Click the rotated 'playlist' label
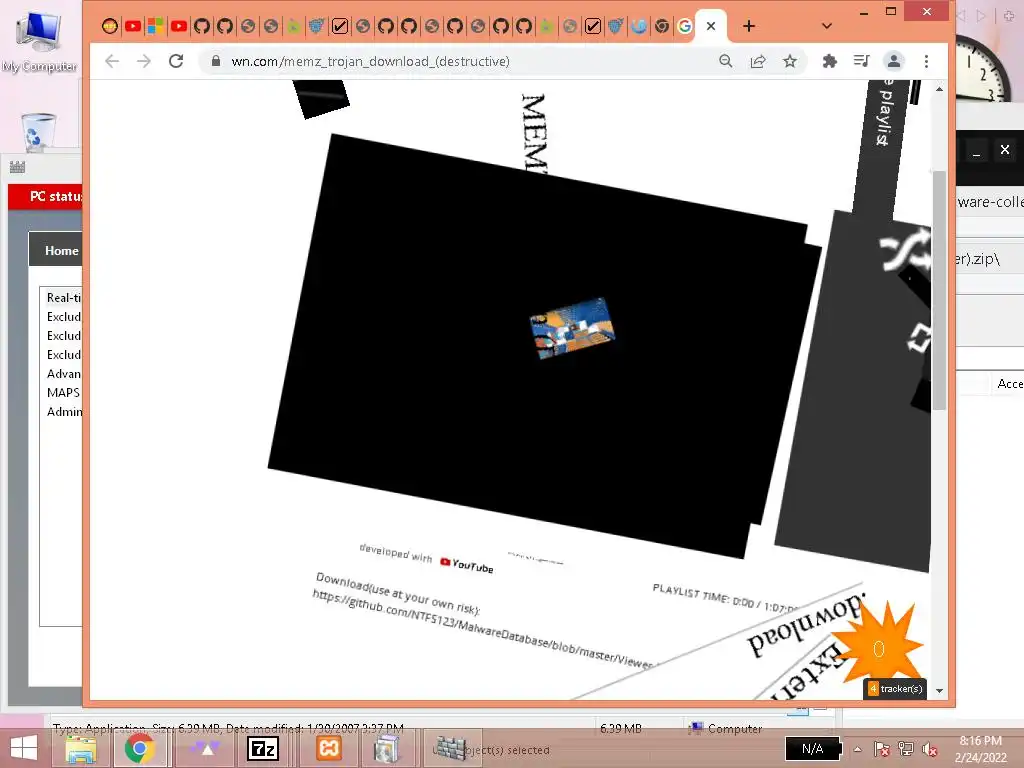The height and width of the screenshot is (768, 1024). click(x=884, y=116)
